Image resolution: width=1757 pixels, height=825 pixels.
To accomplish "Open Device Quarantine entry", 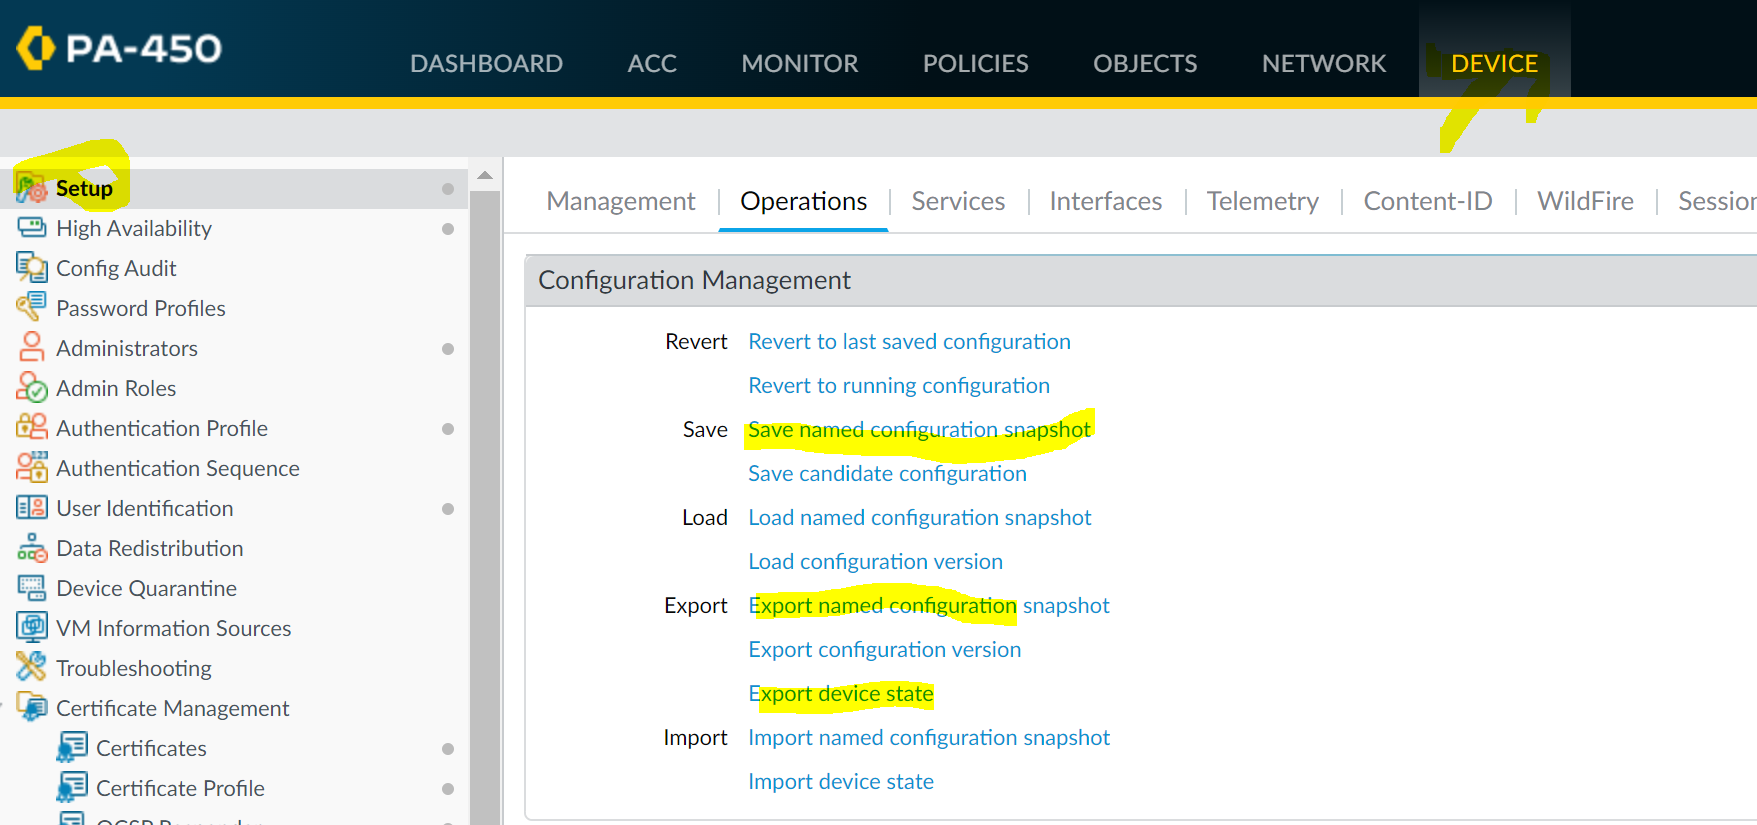I will (147, 588).
